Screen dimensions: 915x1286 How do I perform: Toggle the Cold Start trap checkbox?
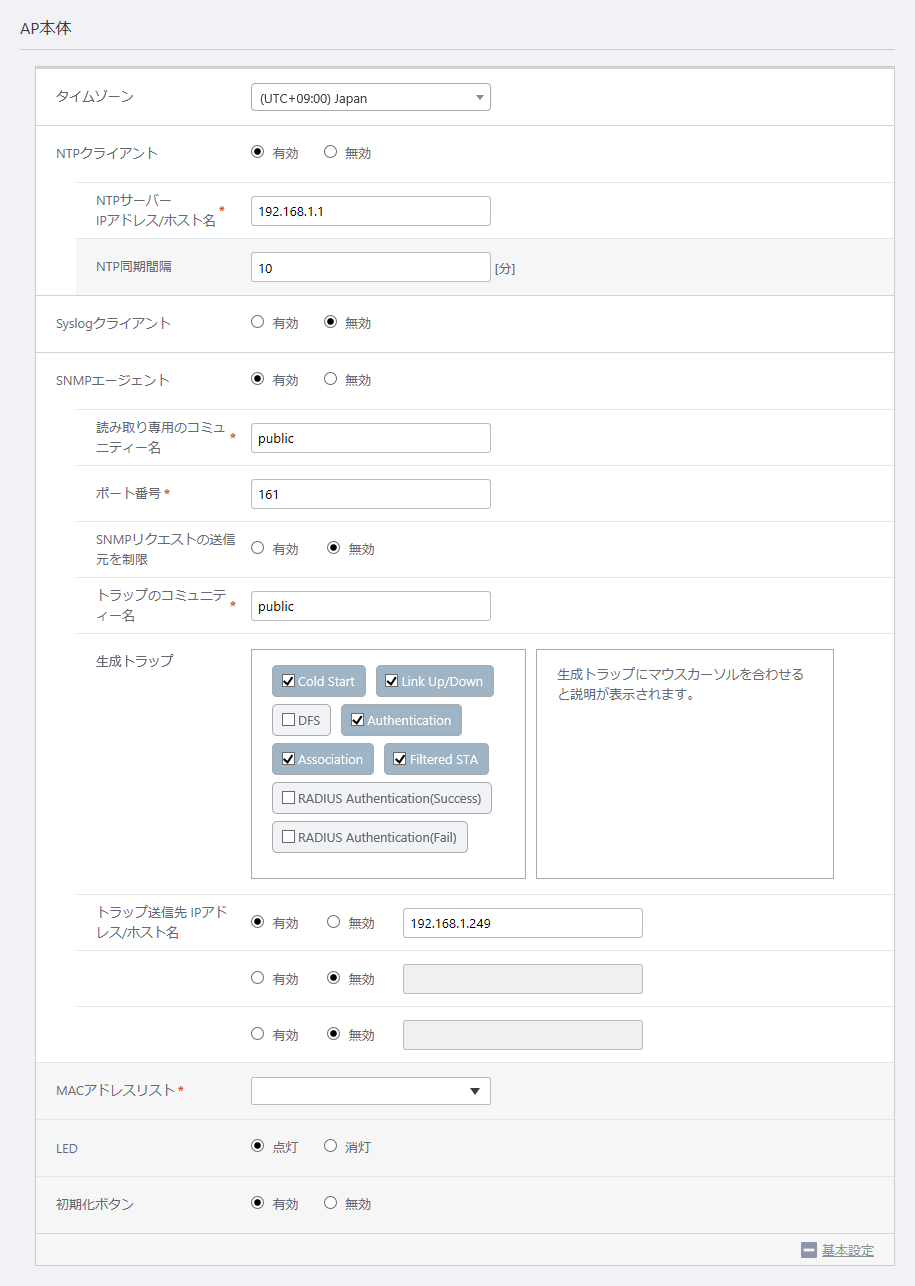tap(289, 681)
